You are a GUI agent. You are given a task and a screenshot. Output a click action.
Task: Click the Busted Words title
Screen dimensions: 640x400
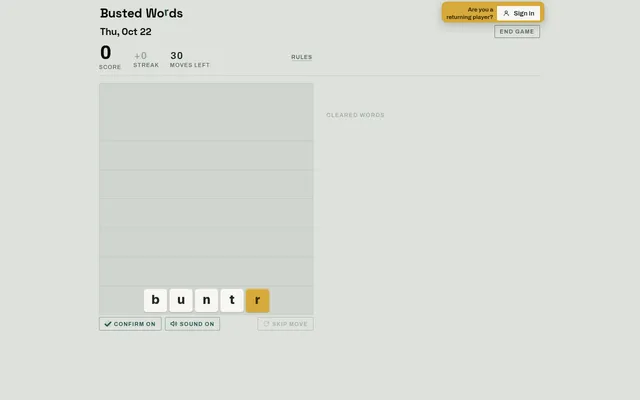click(142, 13)
